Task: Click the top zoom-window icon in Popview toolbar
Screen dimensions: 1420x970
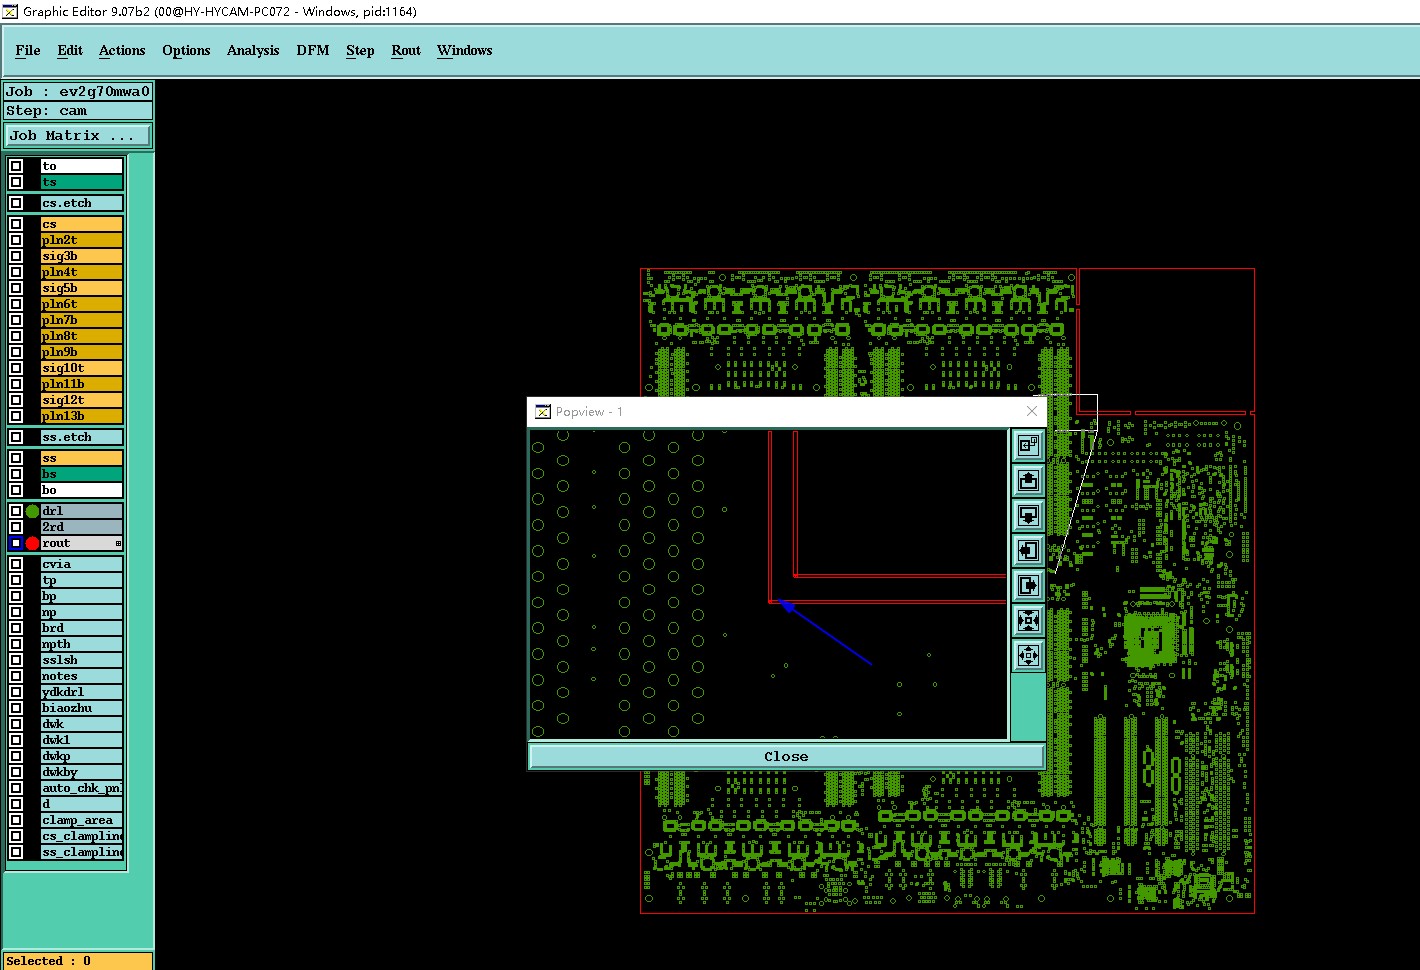Action: tap(1028, 446)
